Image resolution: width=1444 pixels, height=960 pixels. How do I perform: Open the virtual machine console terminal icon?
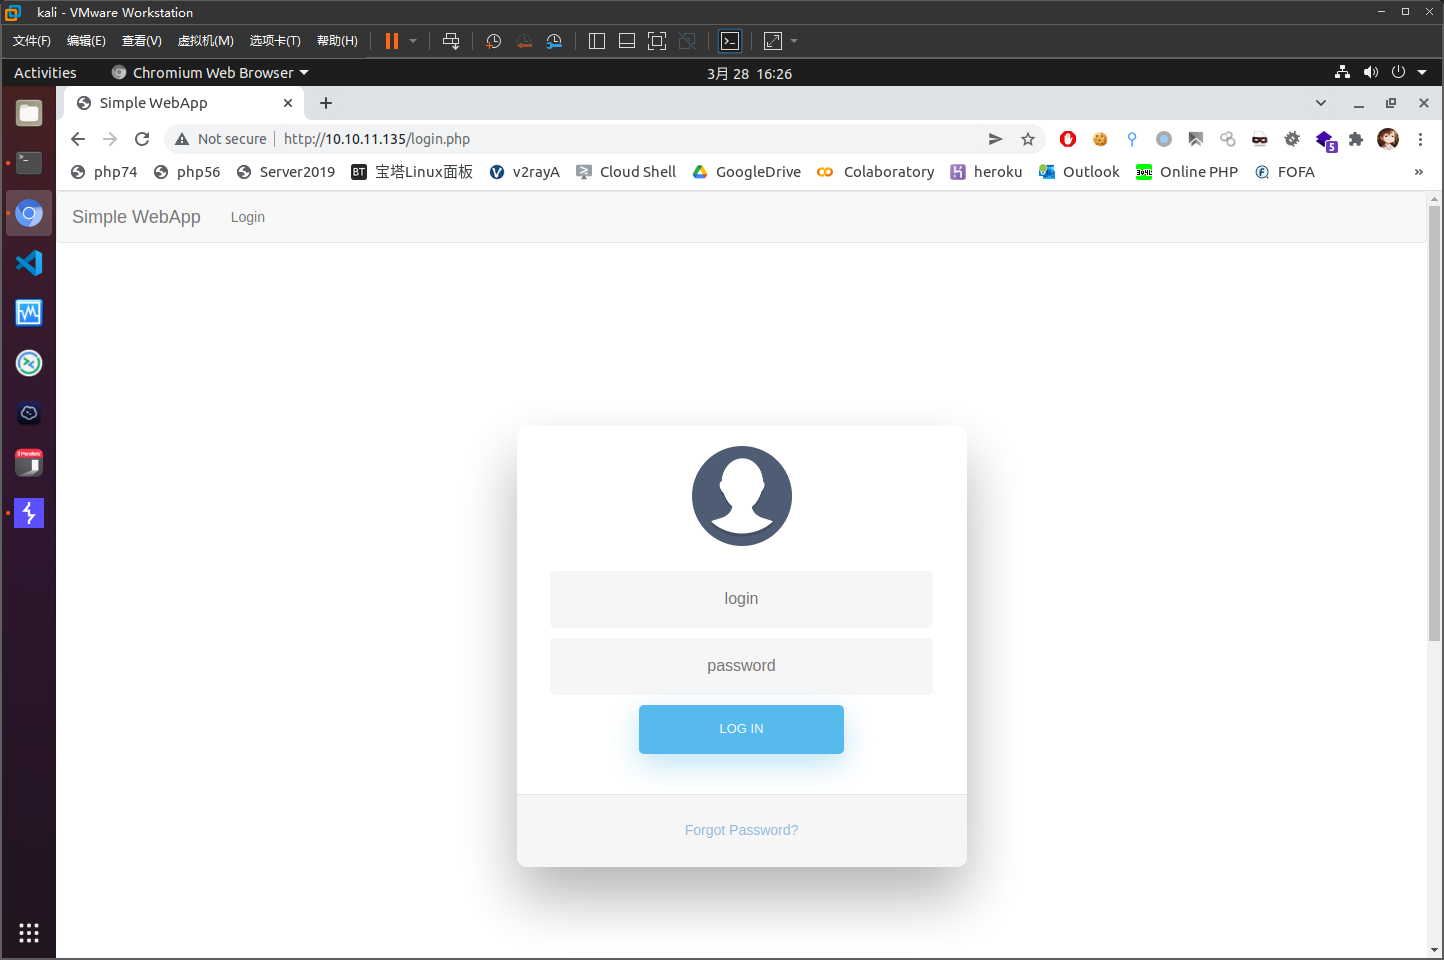[x=730, y=41]
